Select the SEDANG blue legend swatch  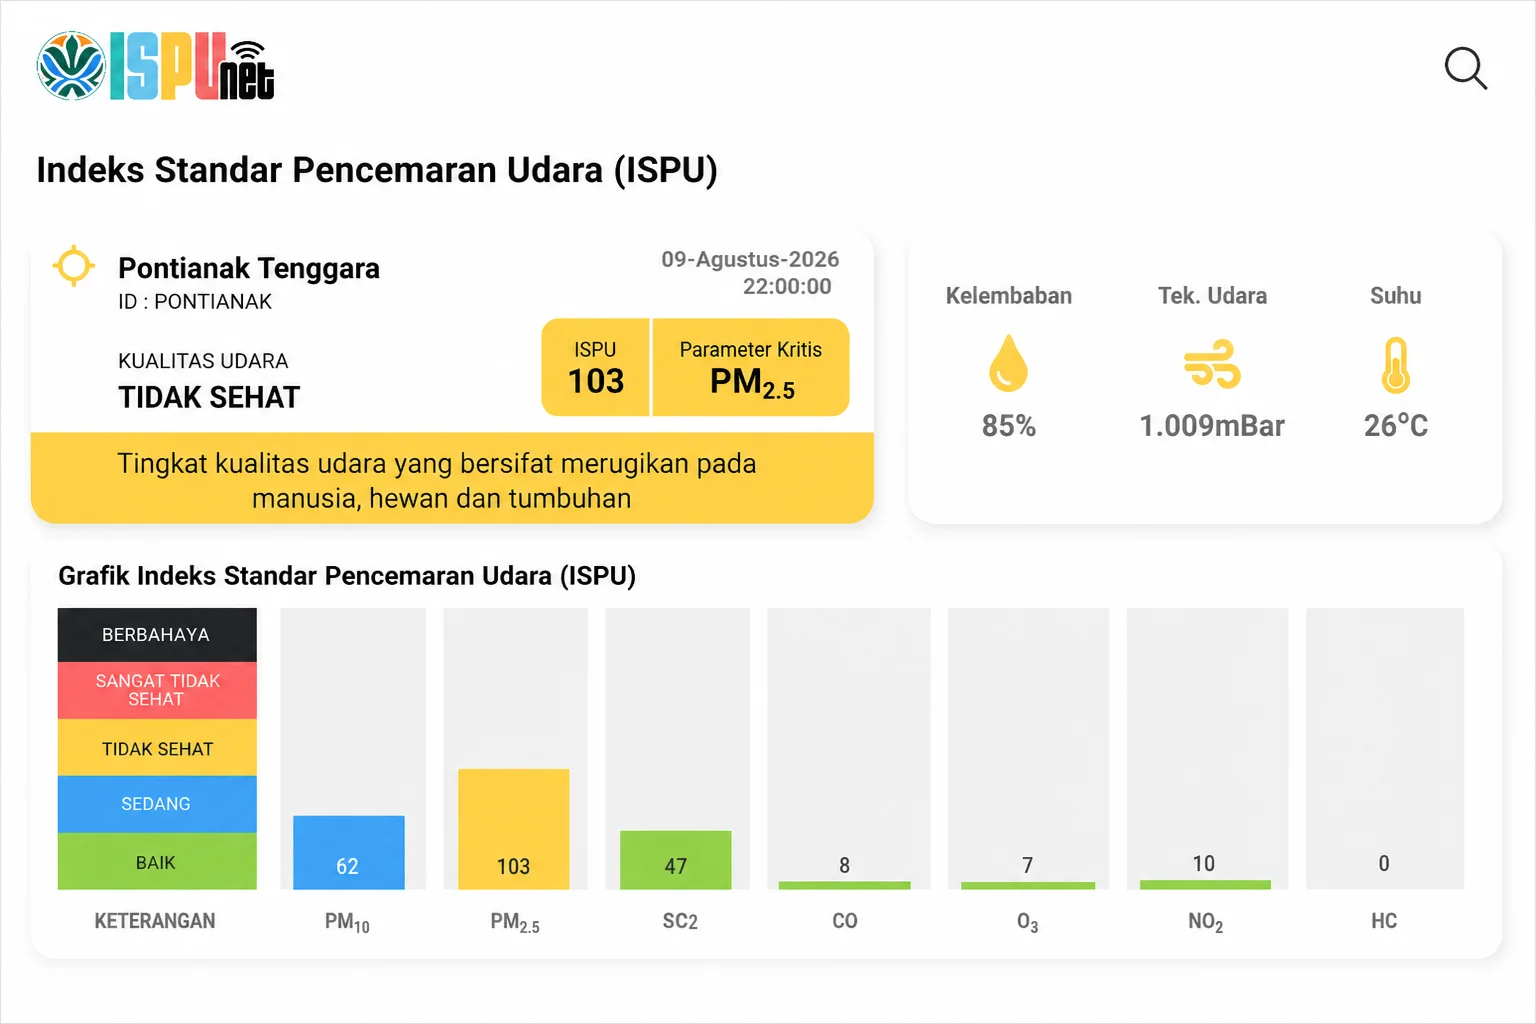[157, 804]
